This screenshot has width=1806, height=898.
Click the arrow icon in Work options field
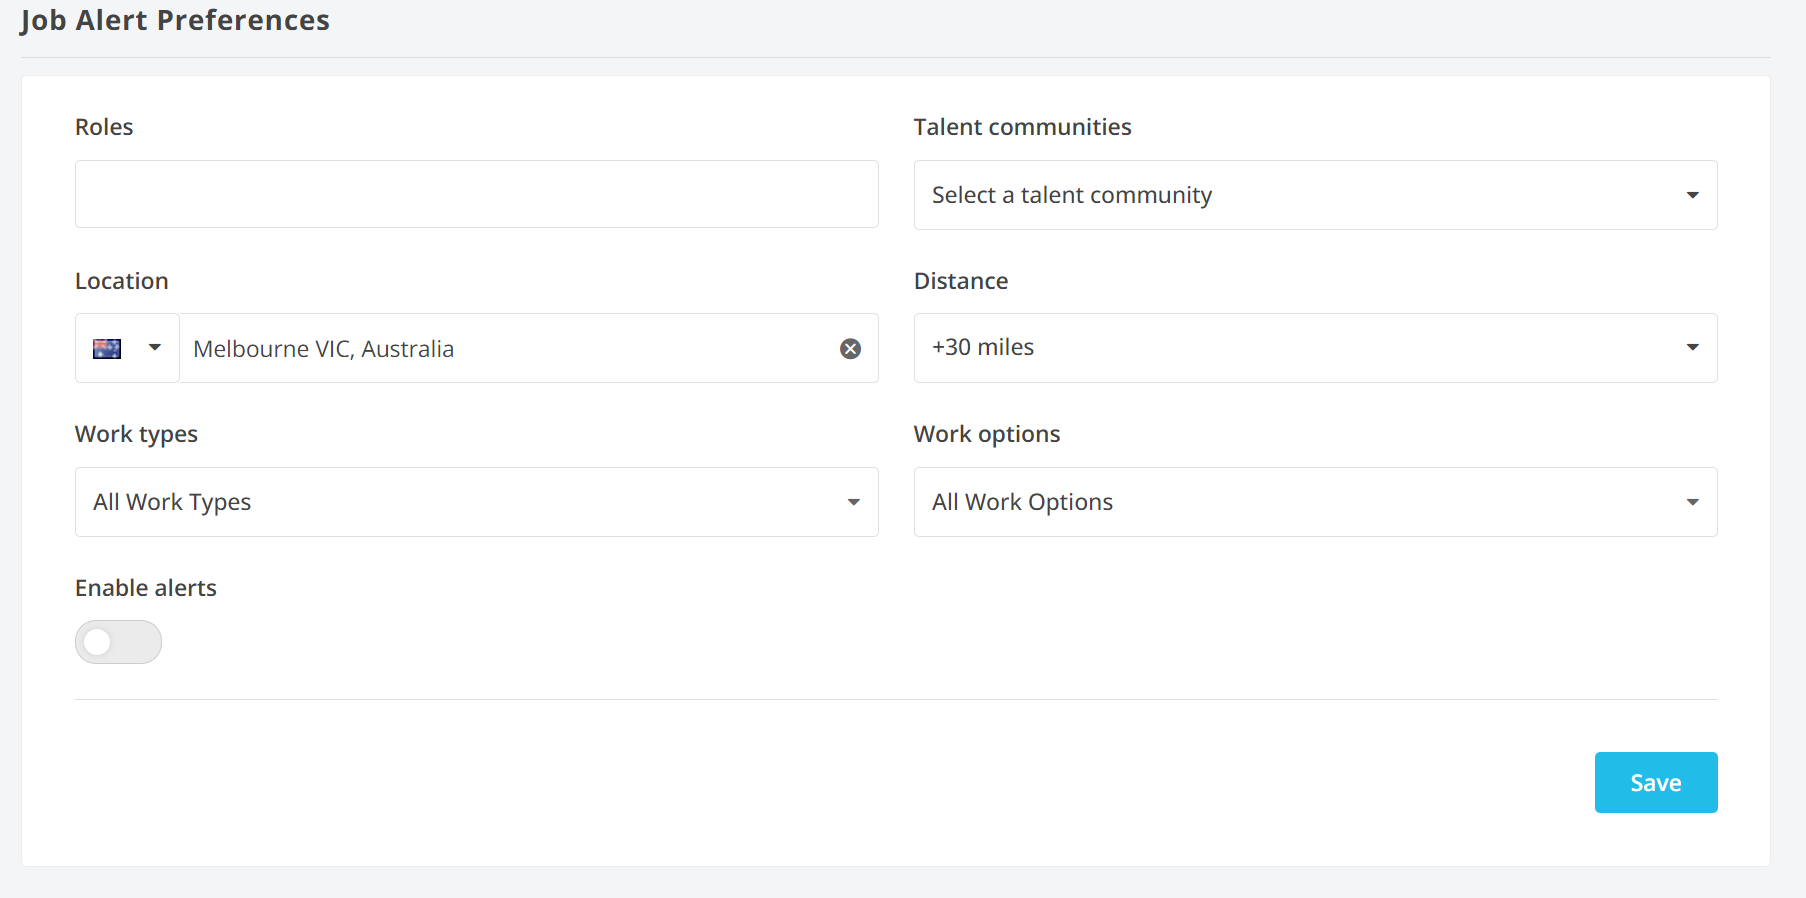click(1692, 502)
